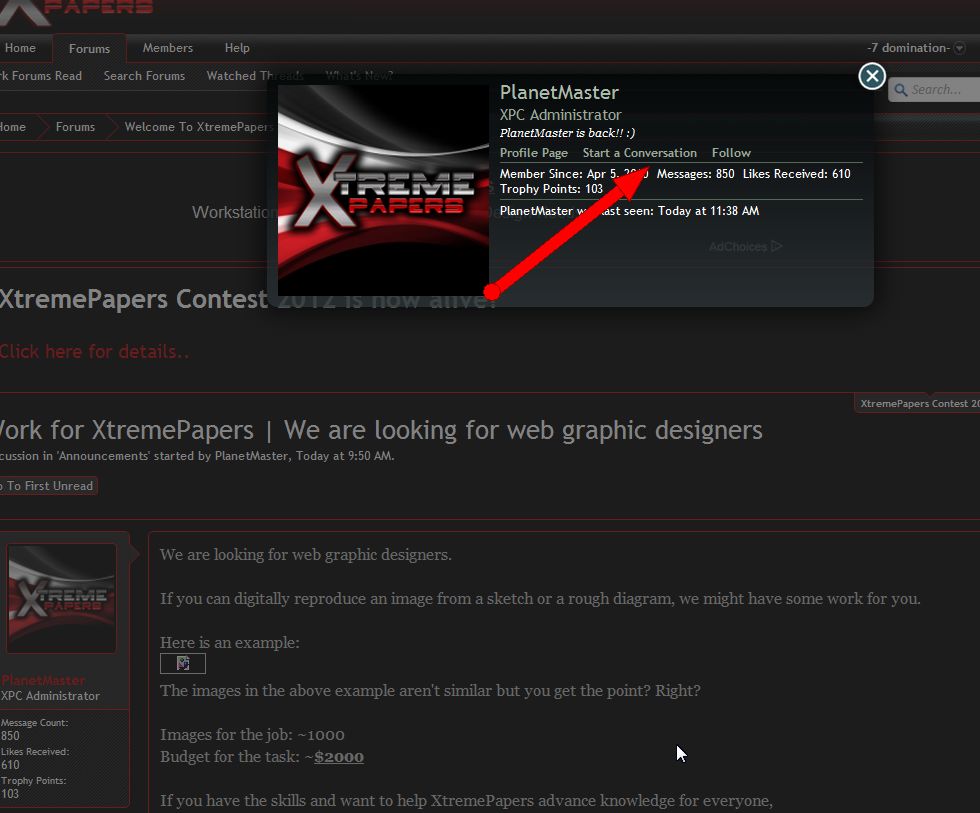Viewport: 980px width, 813px height.
Task: Click Mark Forums Read link
Action: pos(41,76)
